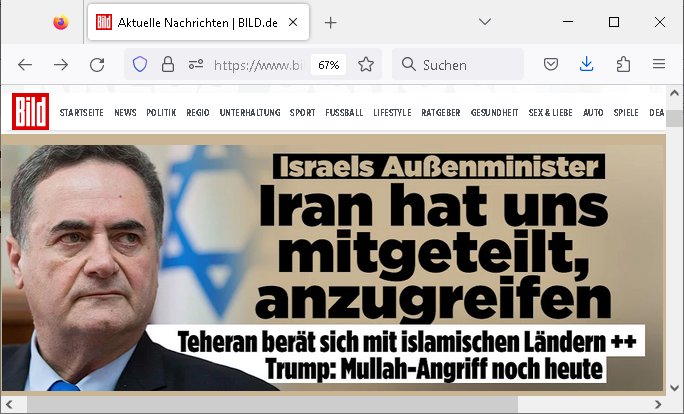
Task: Click the horizontal scrollbar track at bottom
Action: coord(333,404)
